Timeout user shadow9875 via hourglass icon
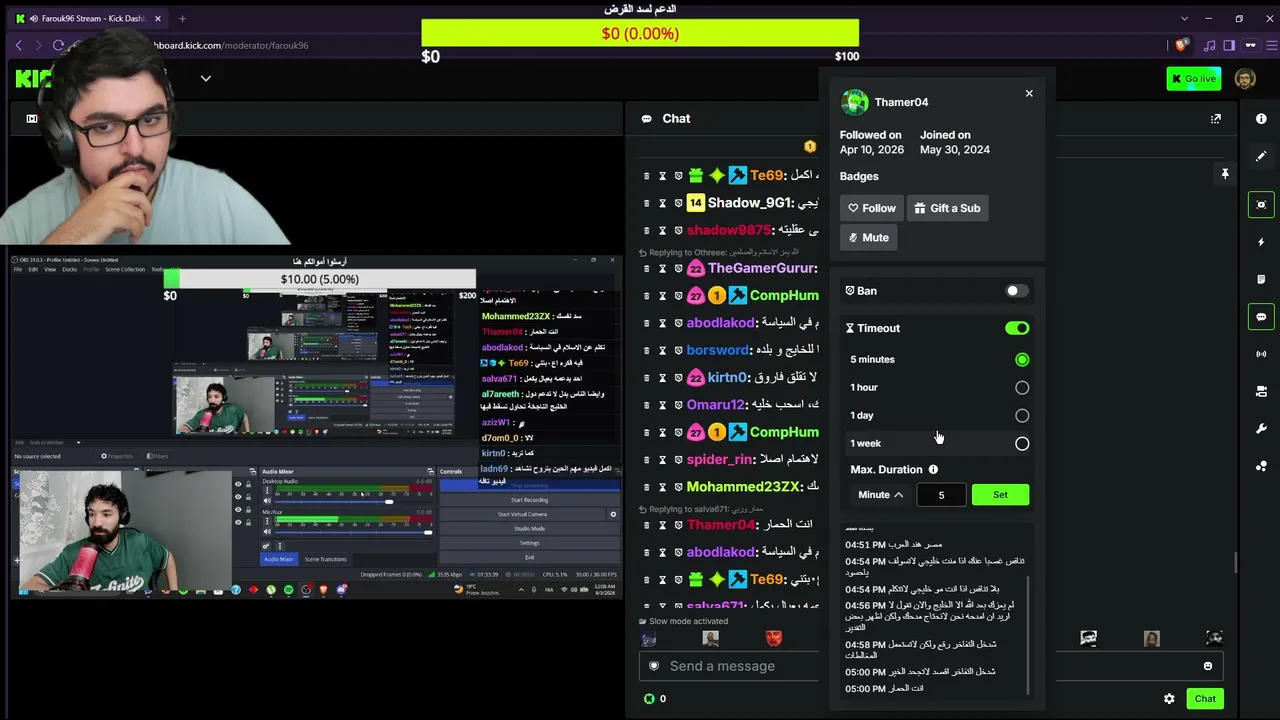This screenshot has width=1280, height=720. [662, 231]
